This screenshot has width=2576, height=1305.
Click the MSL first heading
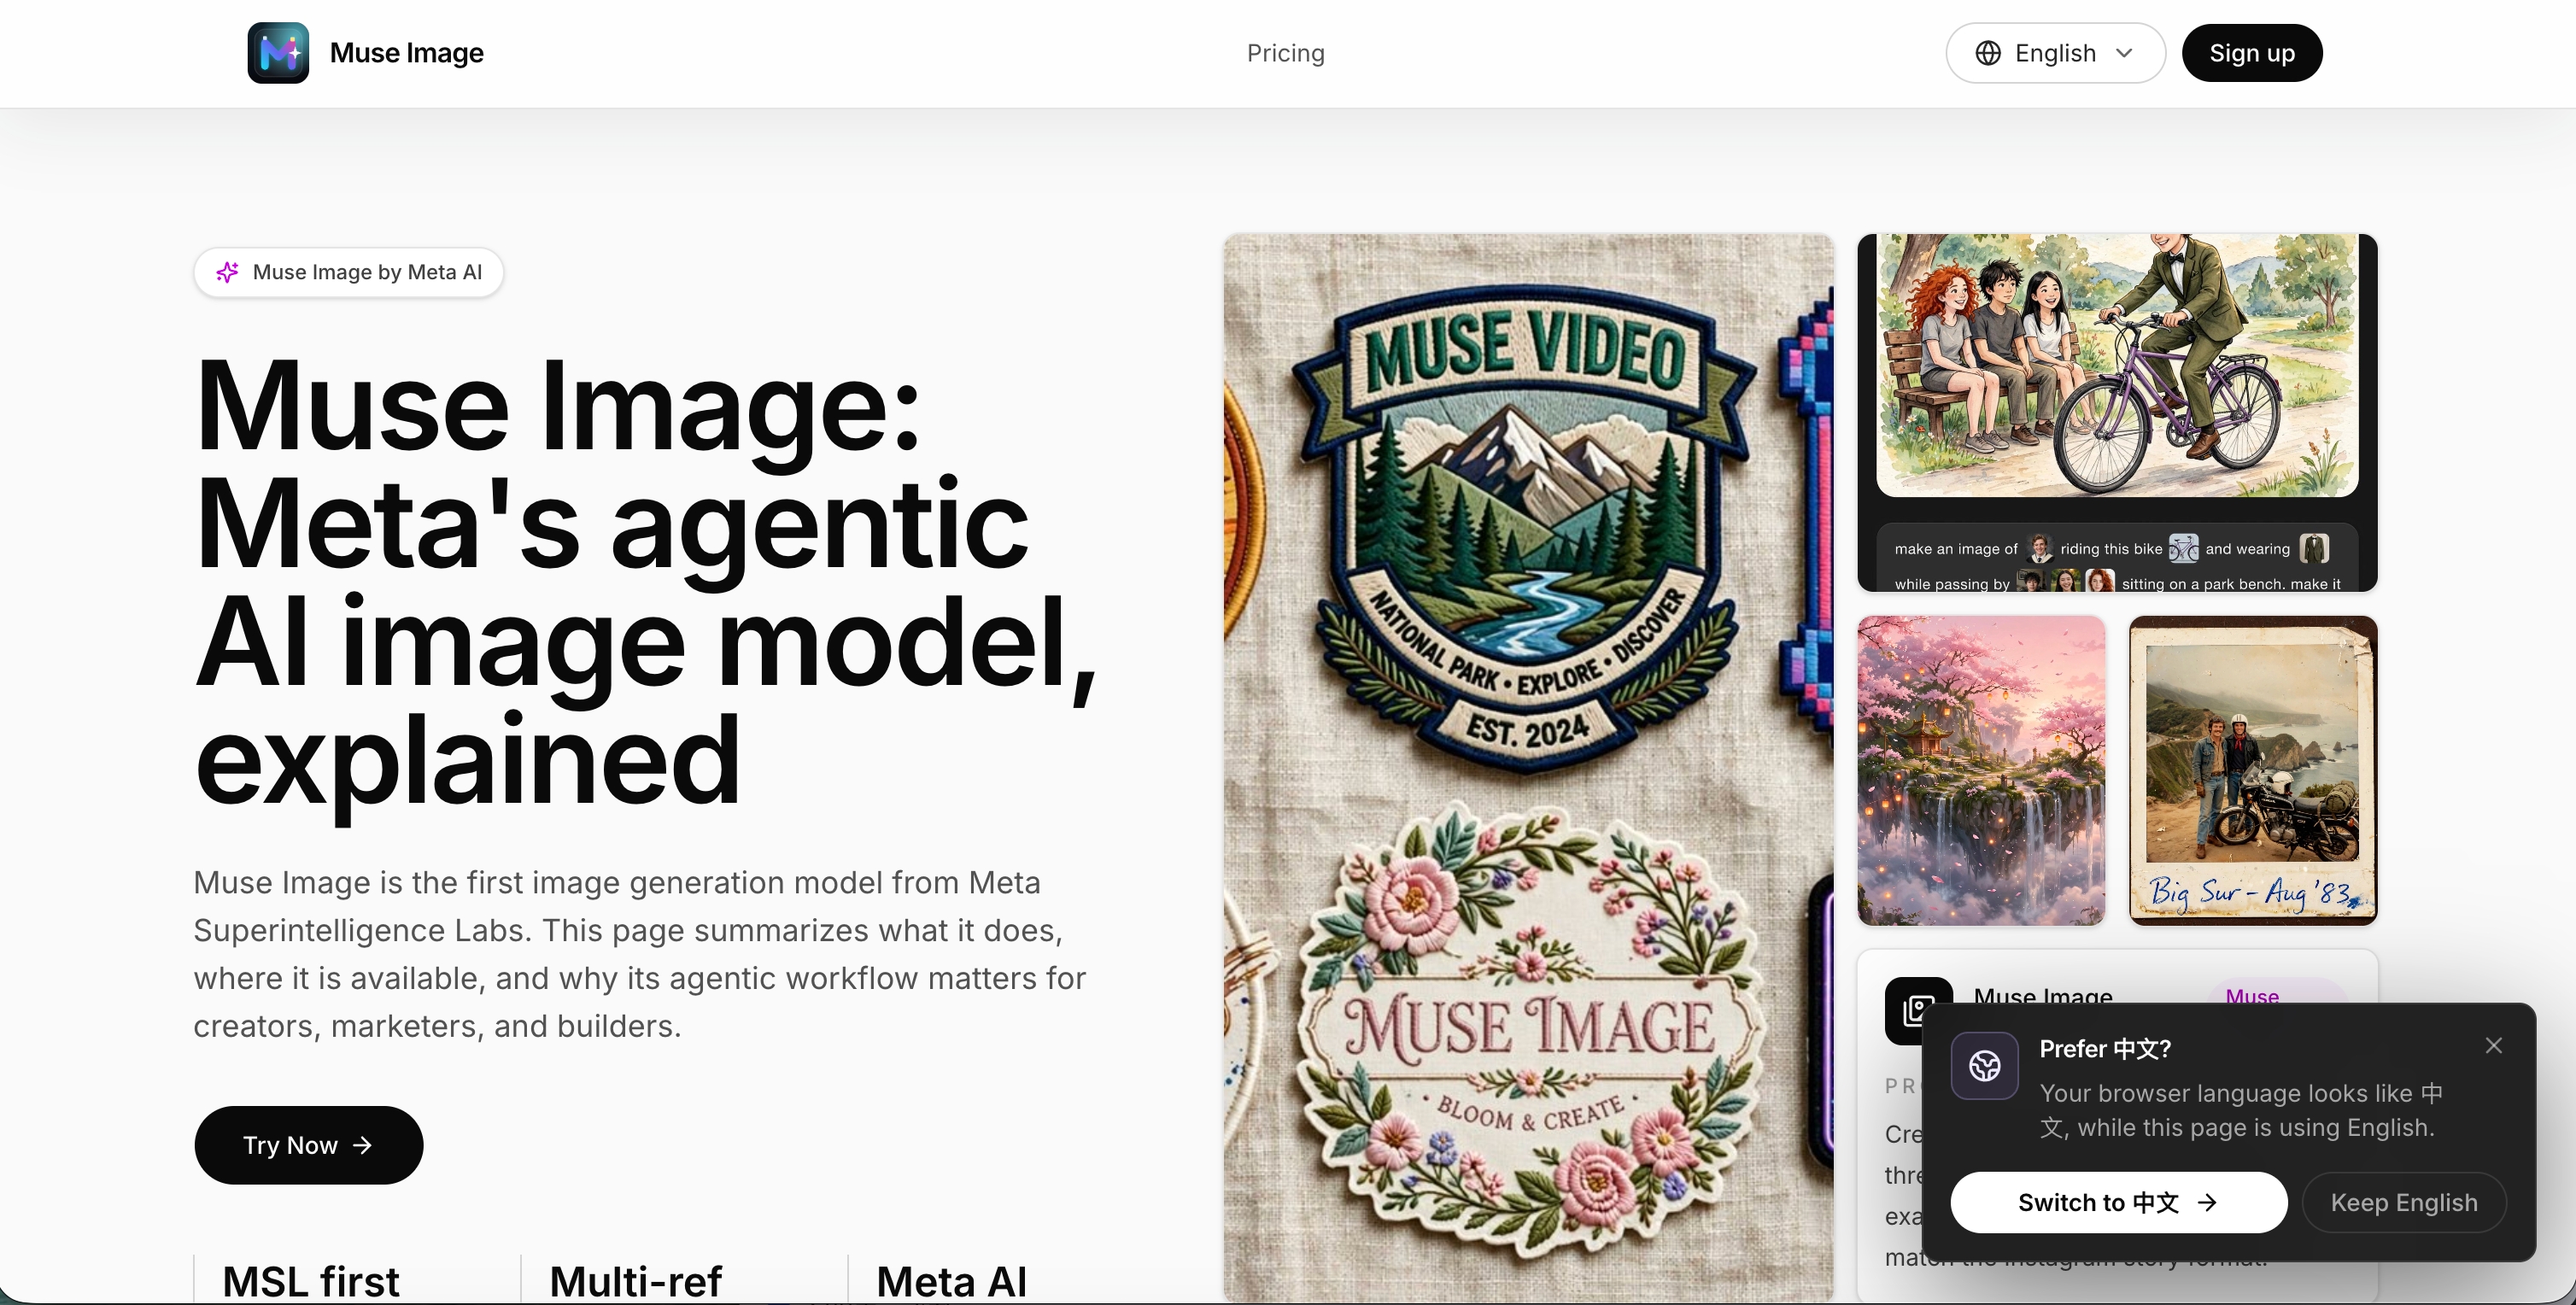pos(310,1281)
